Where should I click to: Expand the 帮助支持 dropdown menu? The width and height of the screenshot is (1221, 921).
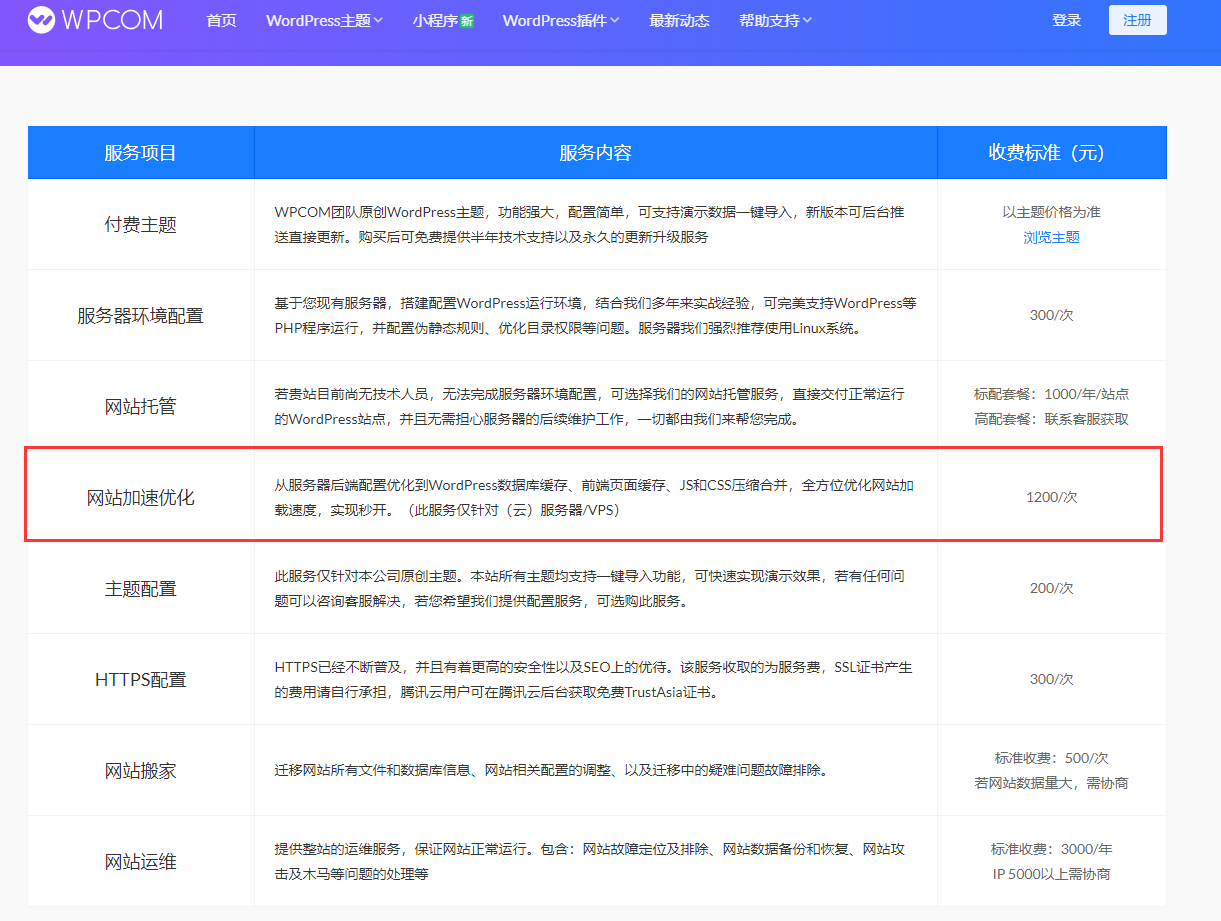(x=775, y=20)
